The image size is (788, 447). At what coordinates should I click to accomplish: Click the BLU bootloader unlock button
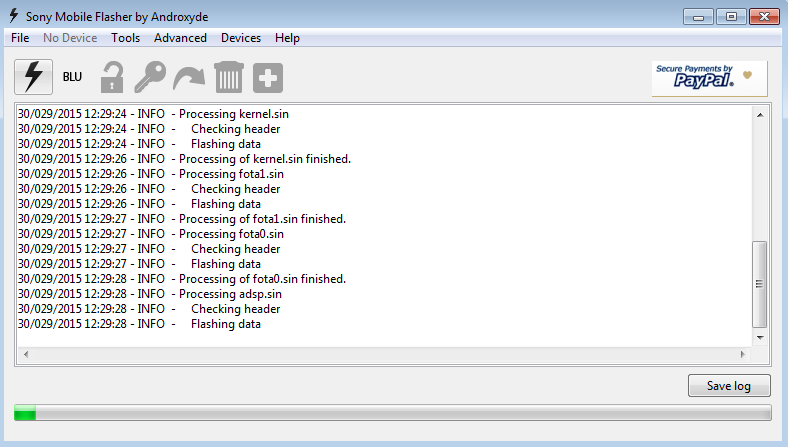(72, 77)
